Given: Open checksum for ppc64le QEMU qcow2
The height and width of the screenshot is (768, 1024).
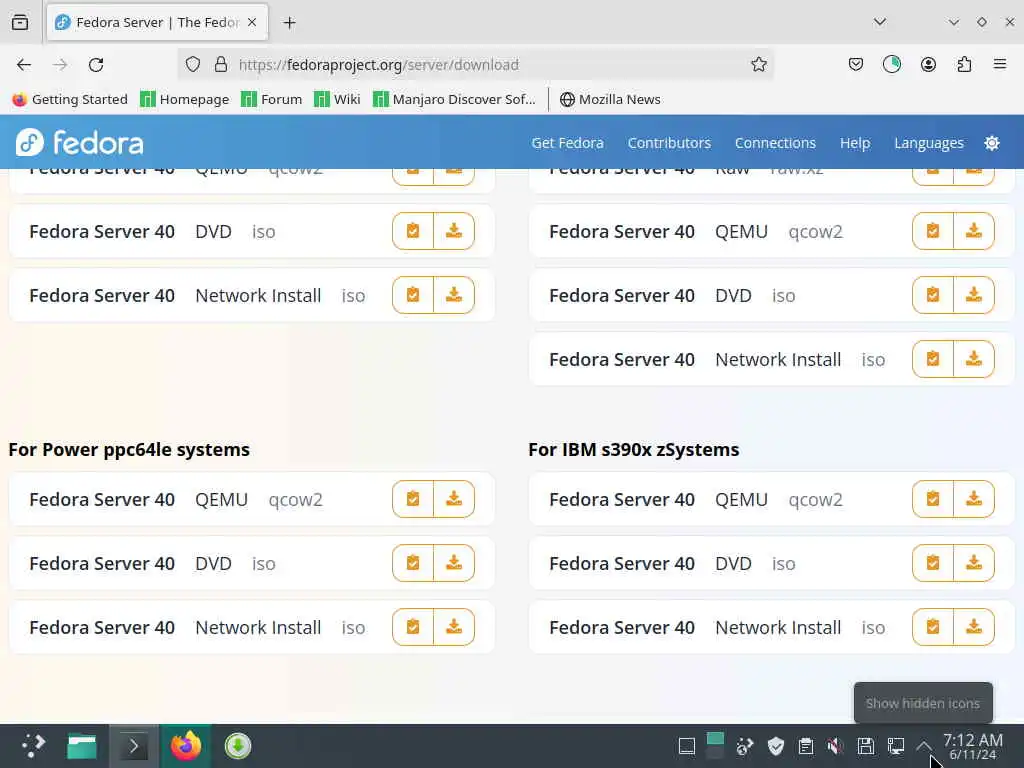Looking at the screenshot, I should (413, 499).
